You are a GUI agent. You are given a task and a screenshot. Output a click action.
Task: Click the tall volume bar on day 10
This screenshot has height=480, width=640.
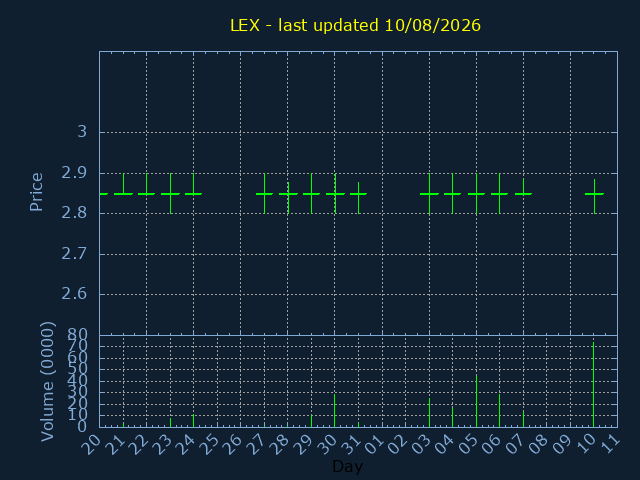tap(593, 384)
